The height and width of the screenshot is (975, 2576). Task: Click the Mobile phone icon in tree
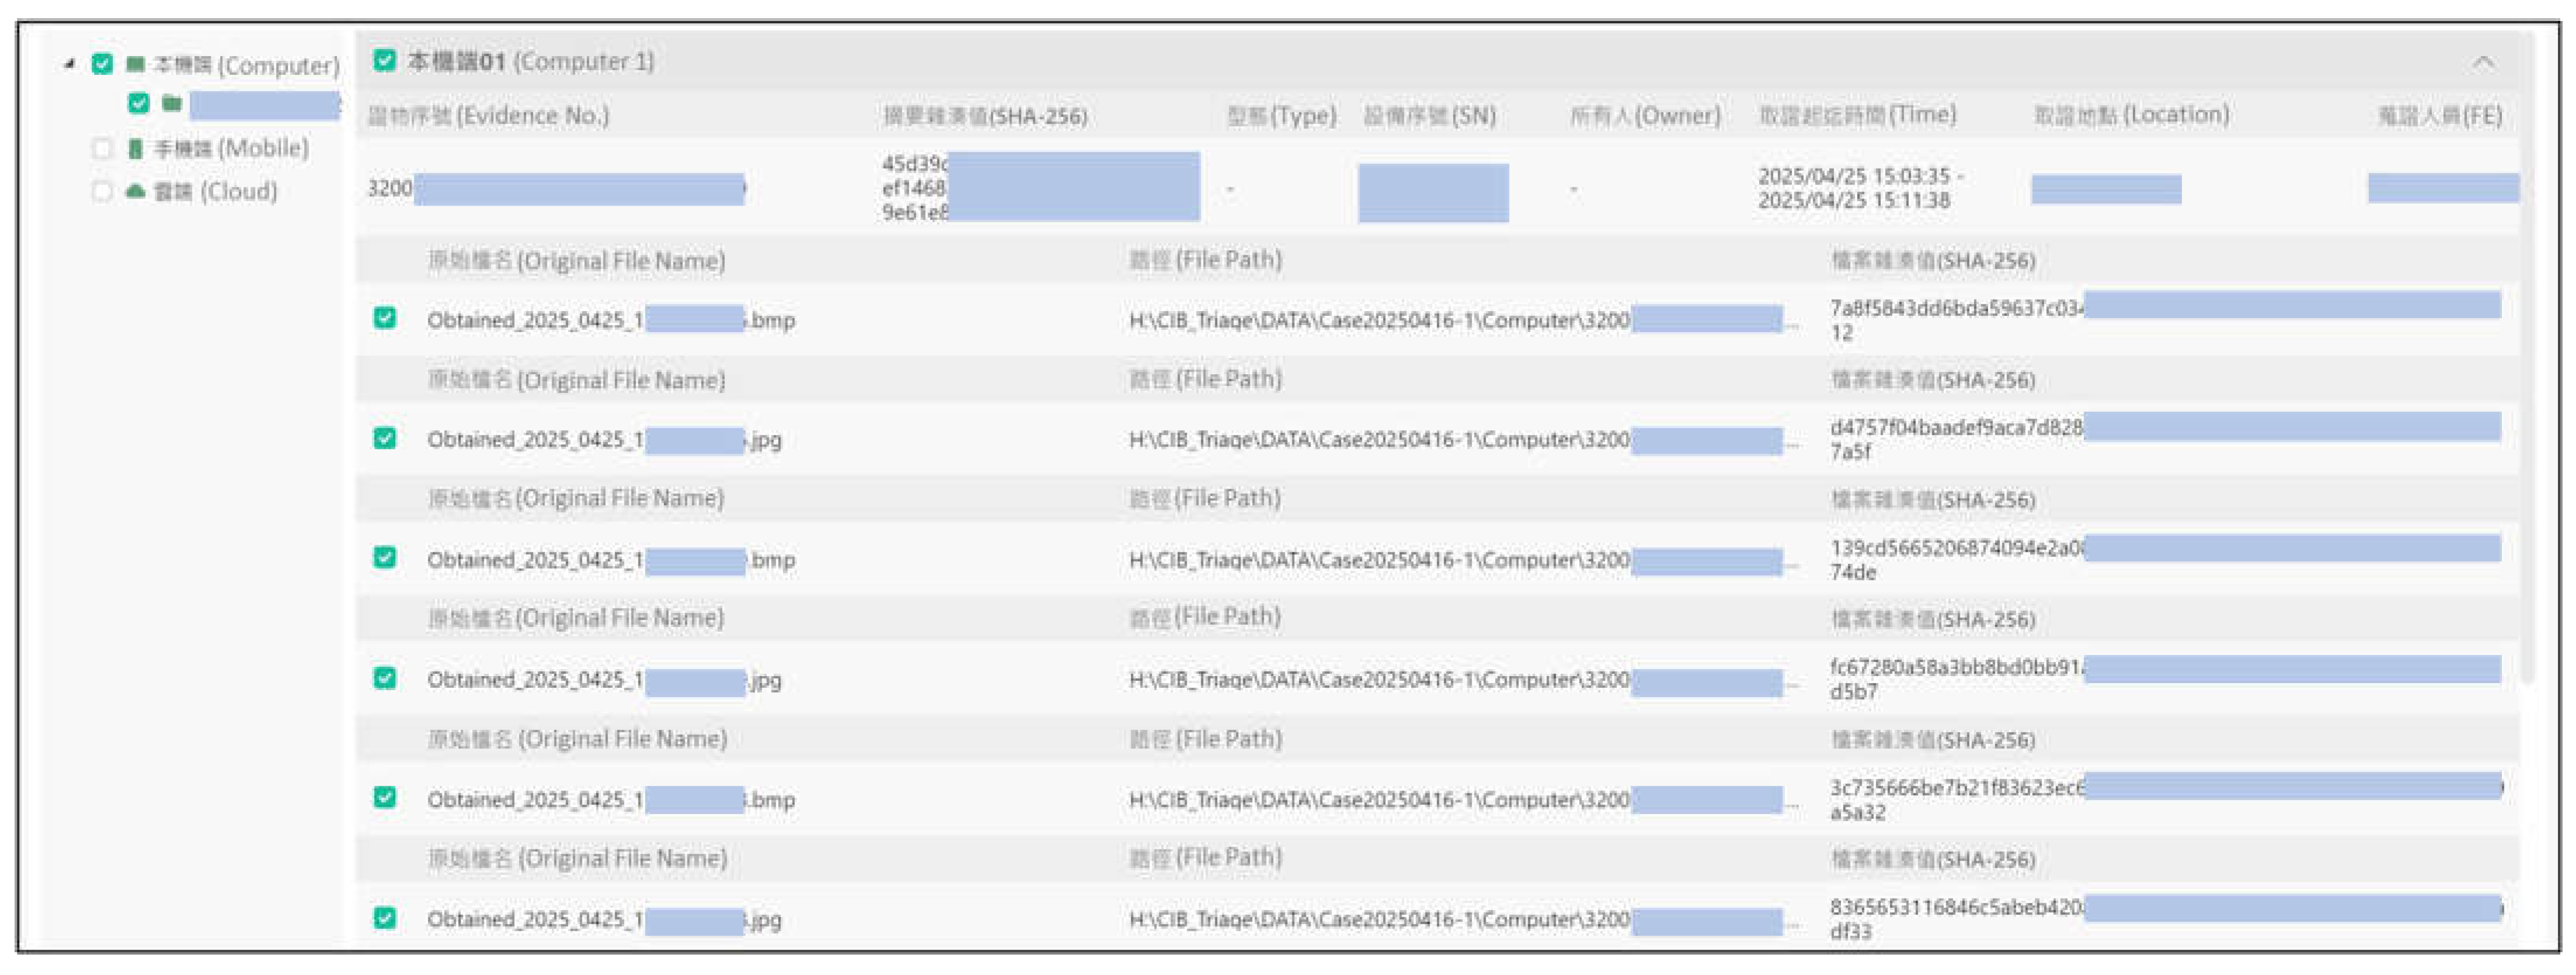coord(136,149)
